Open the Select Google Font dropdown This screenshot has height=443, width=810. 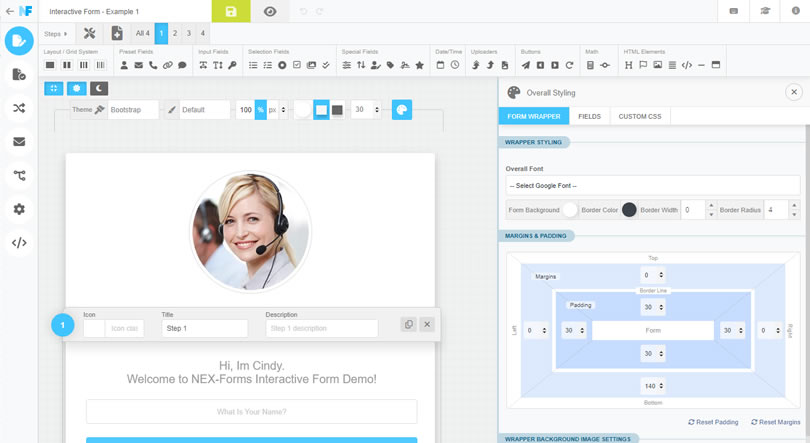(x=653, y=185)
